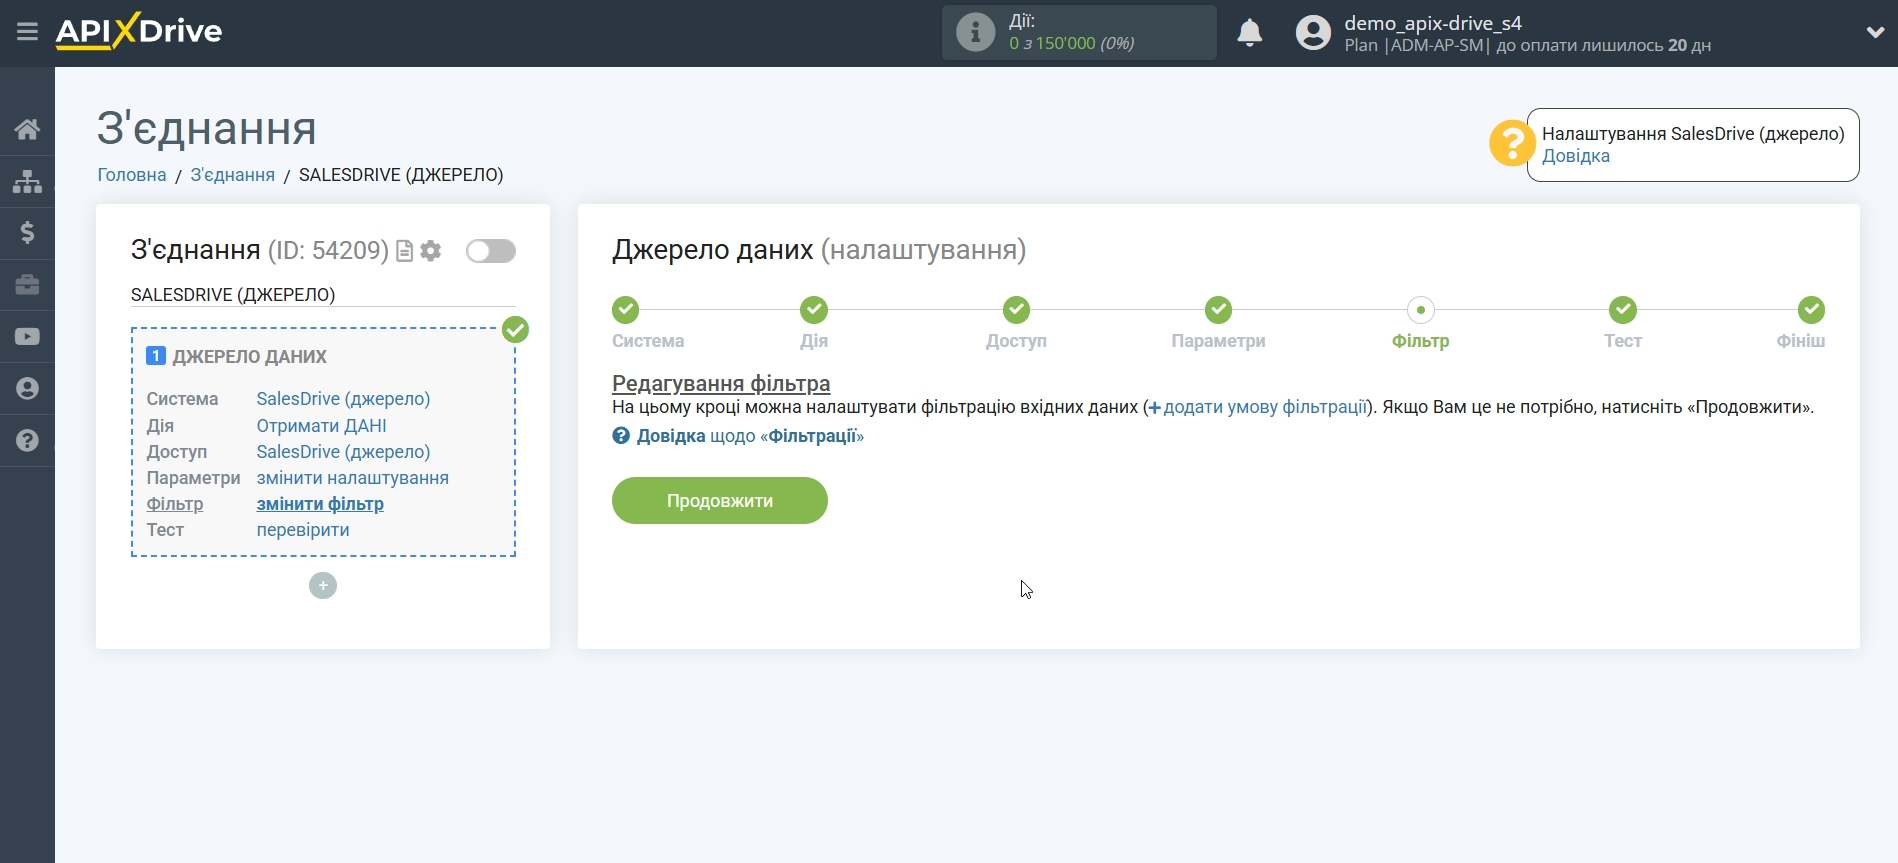Click the Редагування фільтра heading
Viewport: 1898px width, 863px height.
(721, 383)
